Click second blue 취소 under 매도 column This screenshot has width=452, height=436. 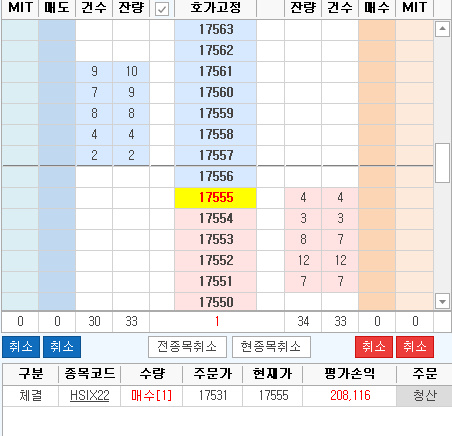pos(62,347)
